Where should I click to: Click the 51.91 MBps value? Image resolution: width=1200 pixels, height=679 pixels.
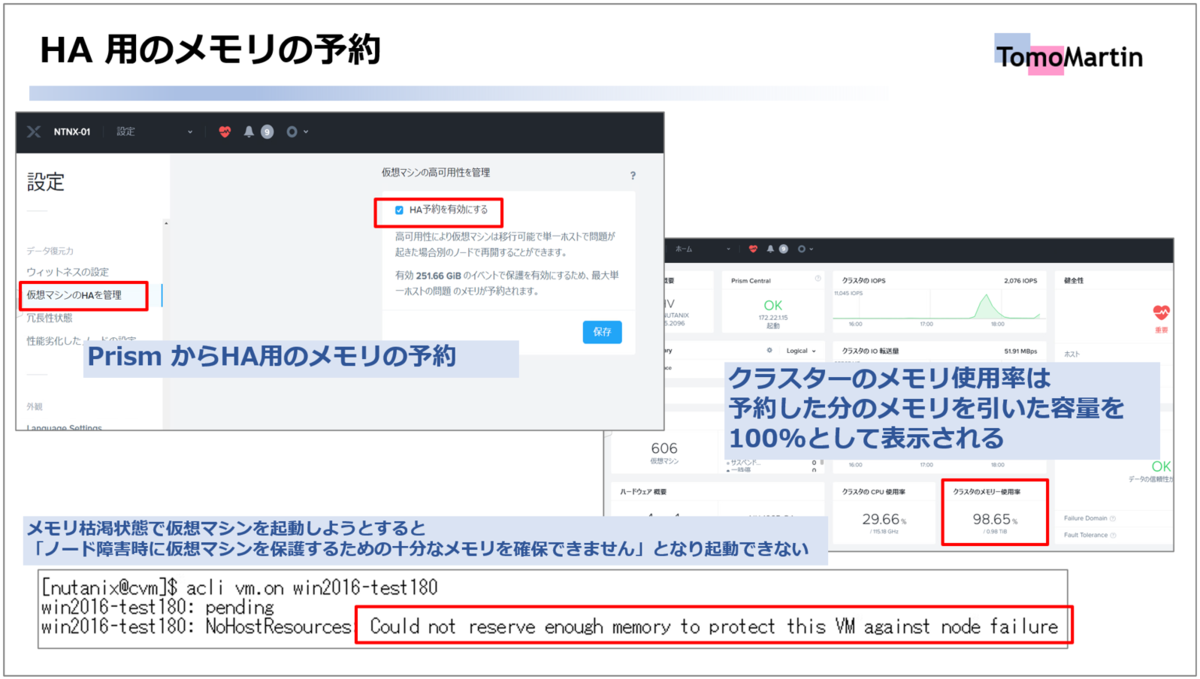point(1022,351)
